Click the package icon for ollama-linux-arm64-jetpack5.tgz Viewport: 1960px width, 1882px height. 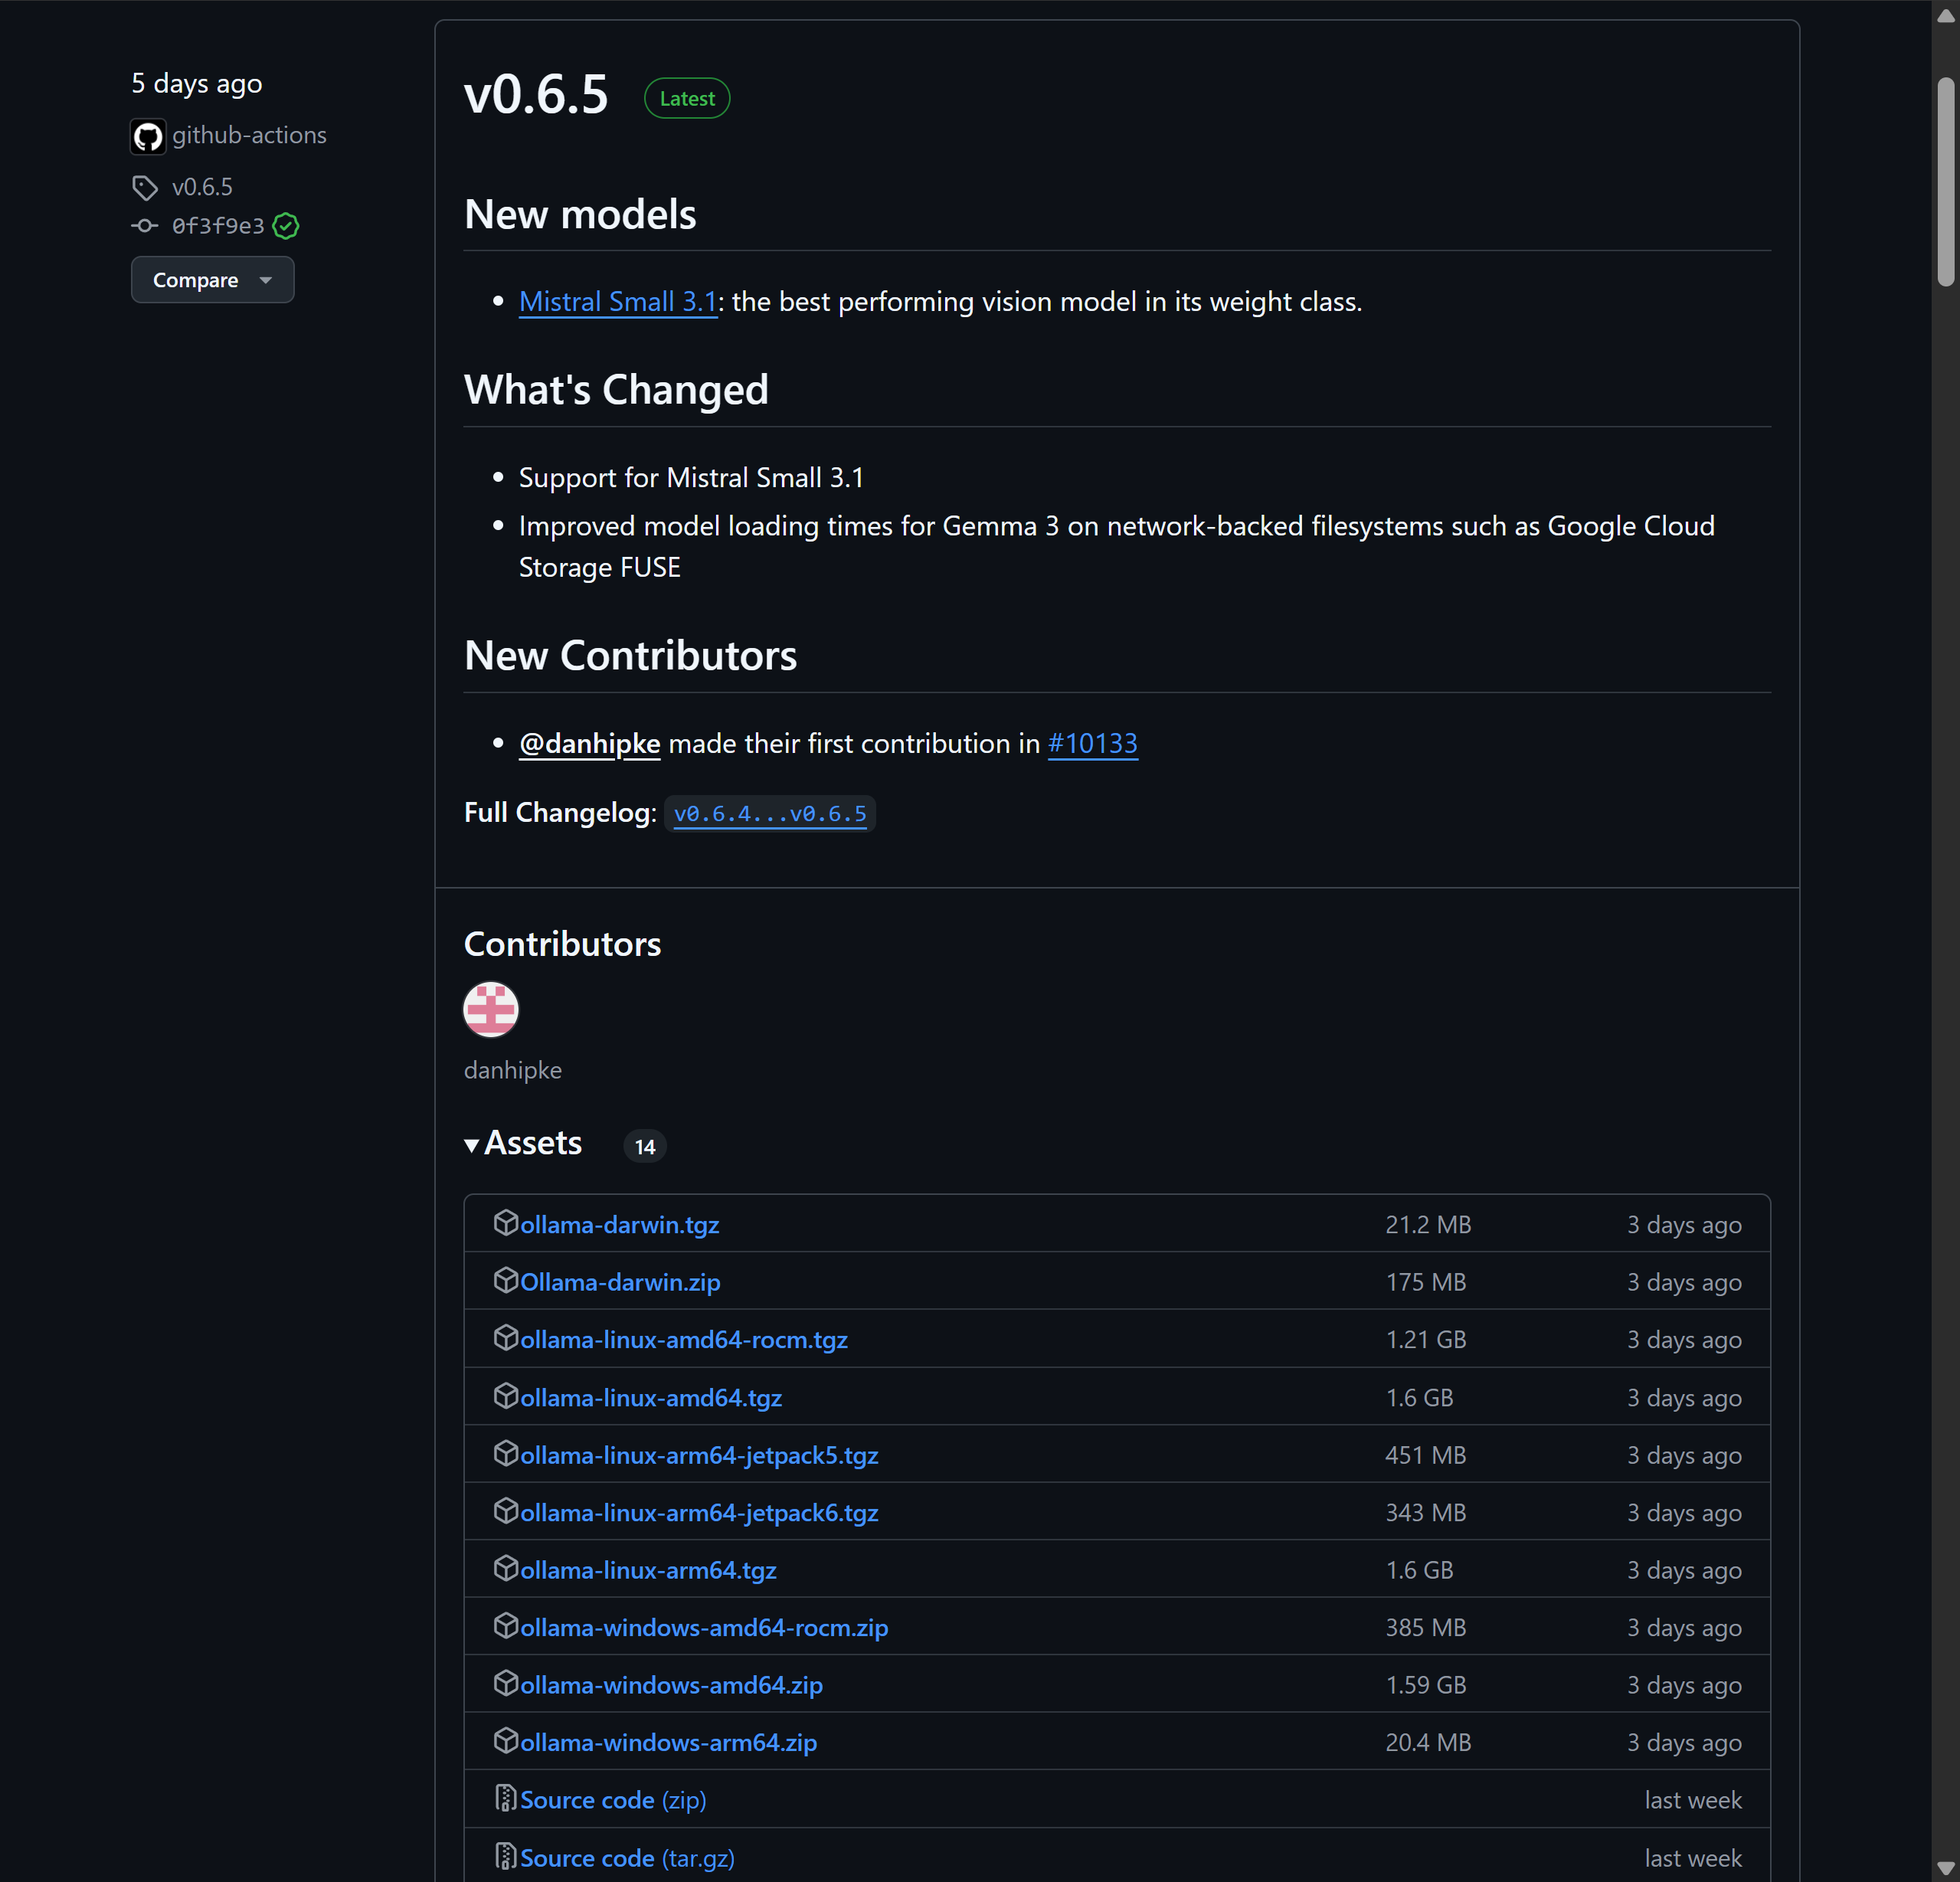coord(506,1453)
